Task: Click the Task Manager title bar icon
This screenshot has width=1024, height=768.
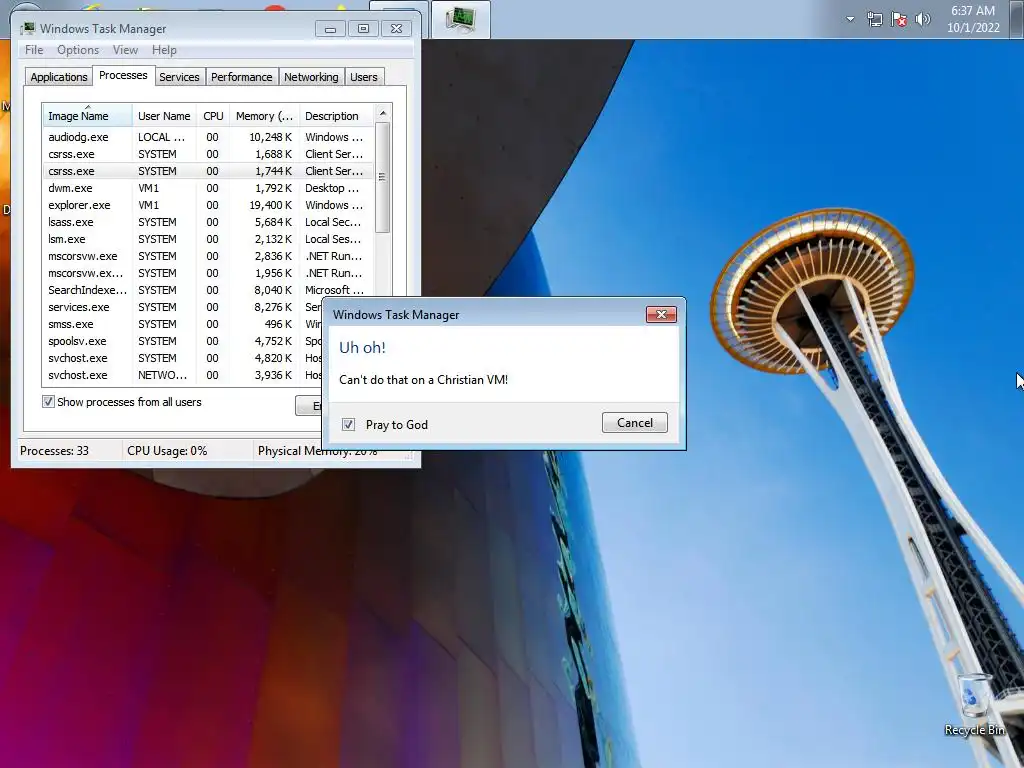Action: point(27,29)
